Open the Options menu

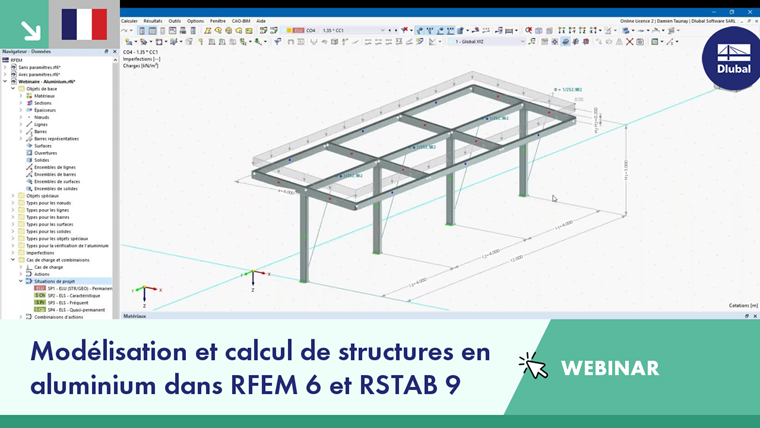click(x=195, y=21)
